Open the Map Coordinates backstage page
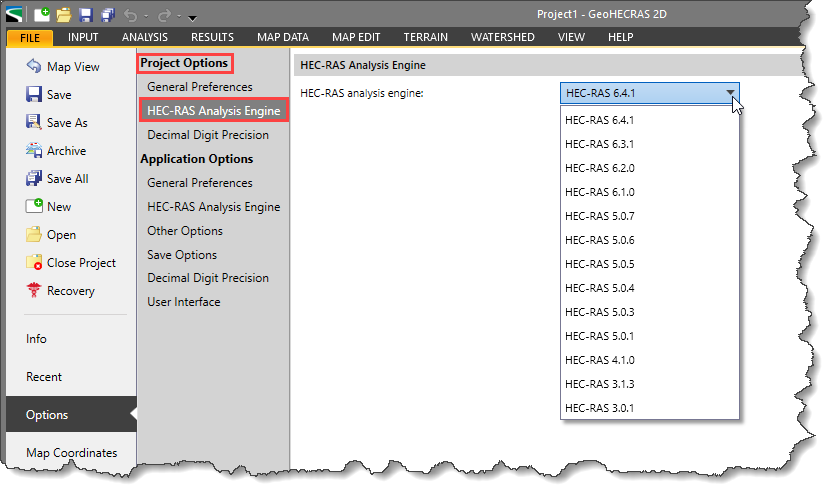 pyautogui.click(x=71, y=453)
